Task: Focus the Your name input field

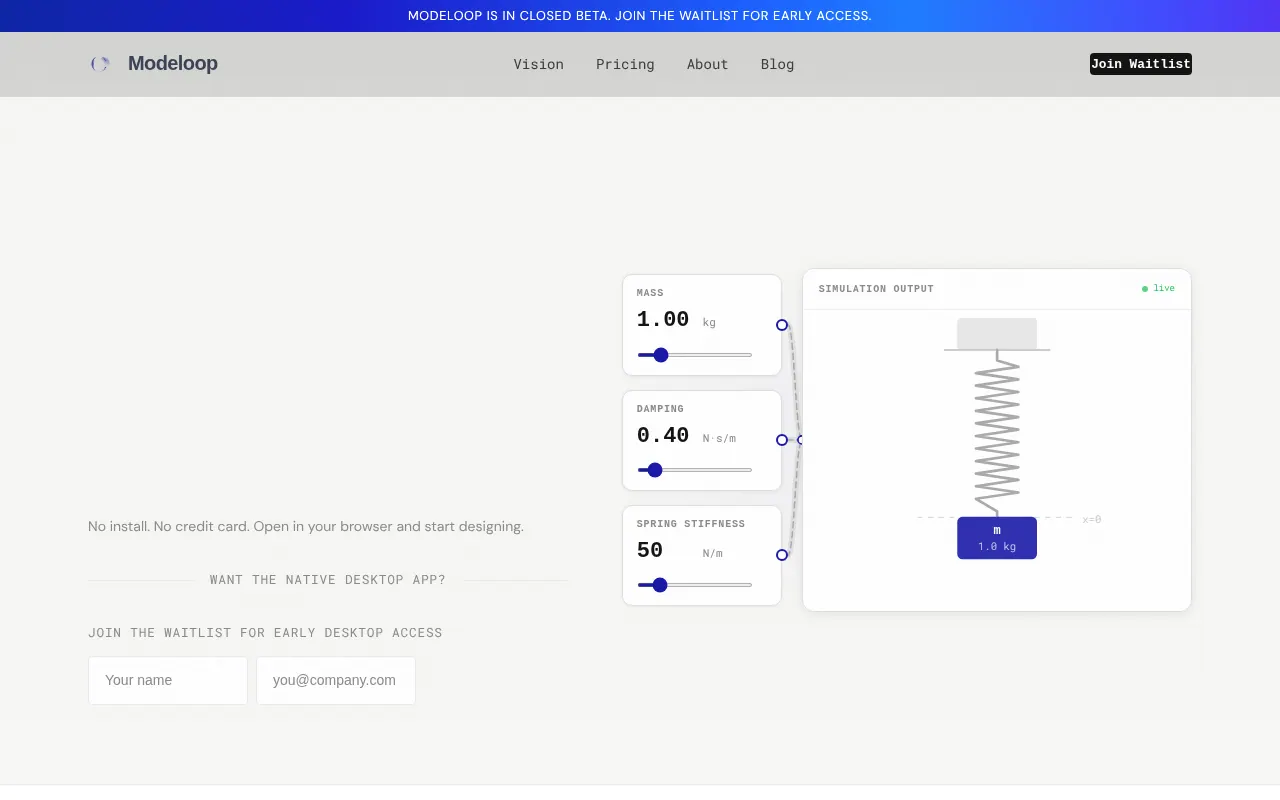Action: pyautogui.click(x=168, y=680)
